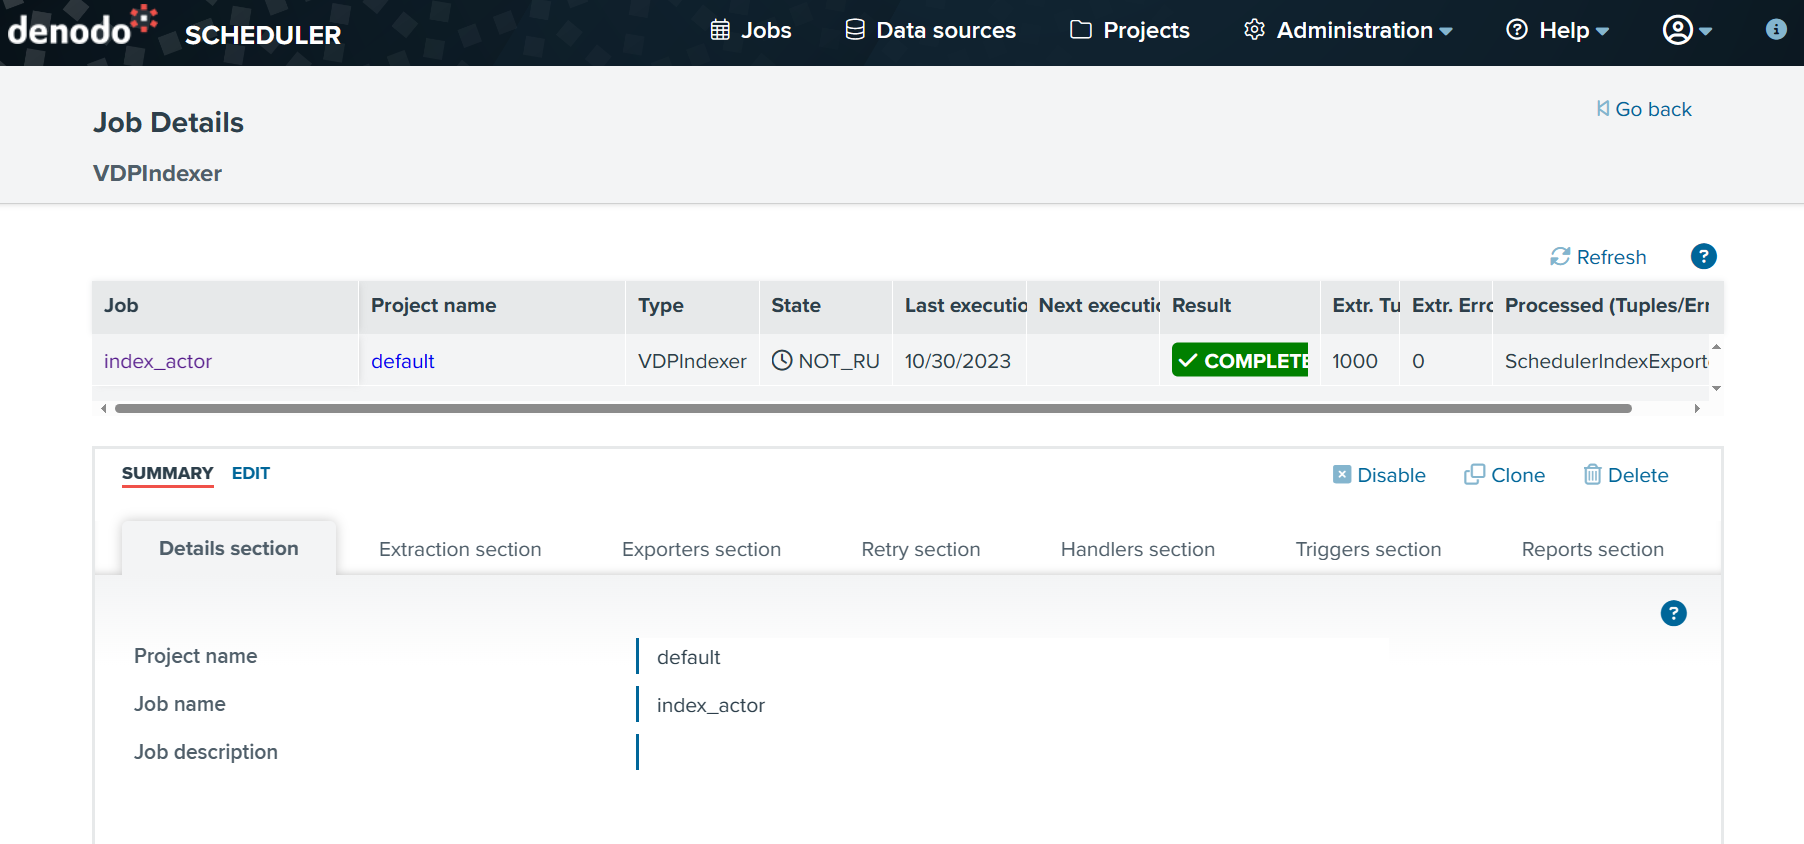Open the default project link
The width and height of the screenshot is (1804, 844).
pos(403,361)
